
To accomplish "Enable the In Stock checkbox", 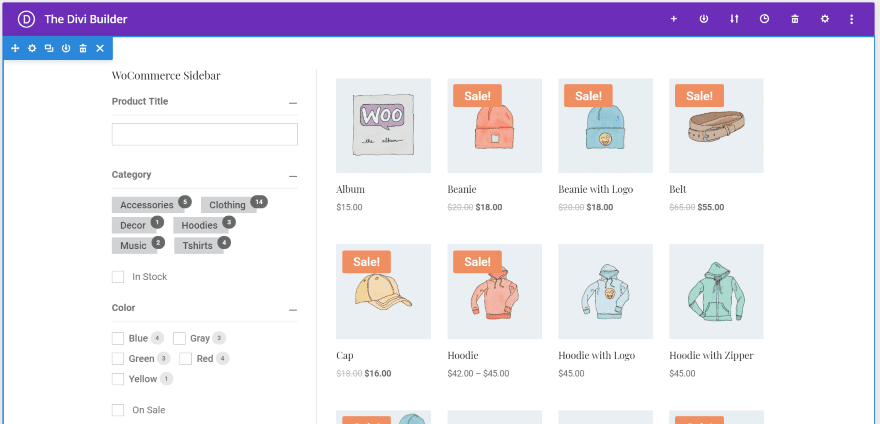I will tap(118, 277).
